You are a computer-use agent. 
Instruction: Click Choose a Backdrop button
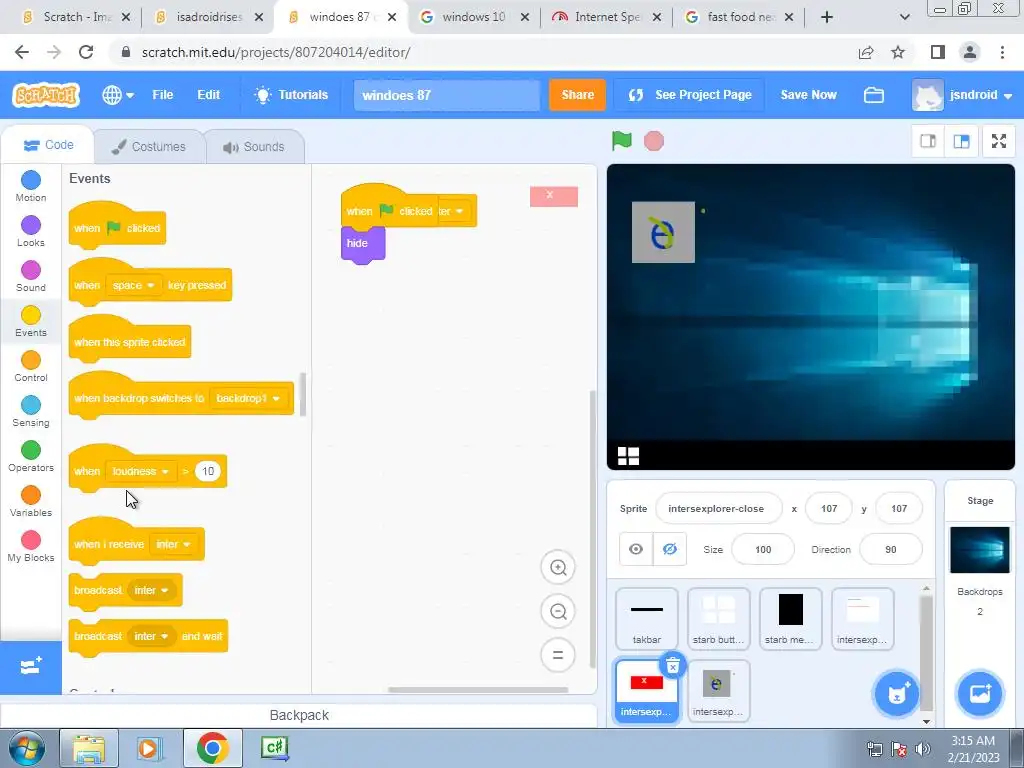pos(980,693)
